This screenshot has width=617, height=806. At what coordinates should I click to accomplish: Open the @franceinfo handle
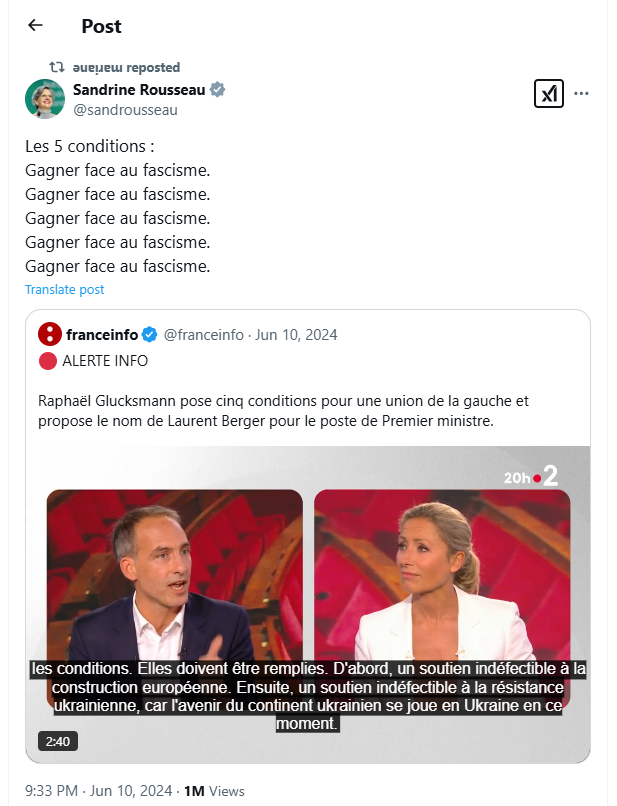tap(203, 334)
